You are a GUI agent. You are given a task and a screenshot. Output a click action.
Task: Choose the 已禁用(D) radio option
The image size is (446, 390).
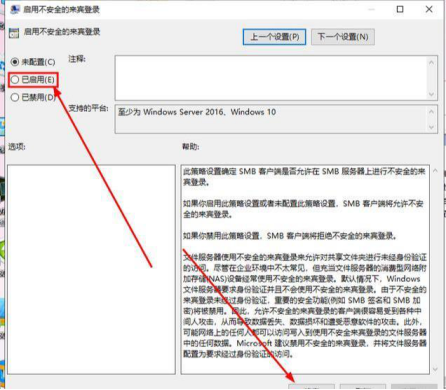33,97
